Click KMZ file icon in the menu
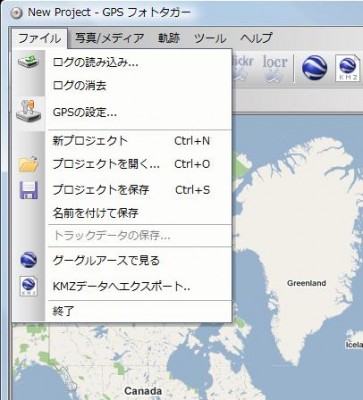The height and width of the screenshot is (400, 363). pyautogui.click(x=29, y=286)
